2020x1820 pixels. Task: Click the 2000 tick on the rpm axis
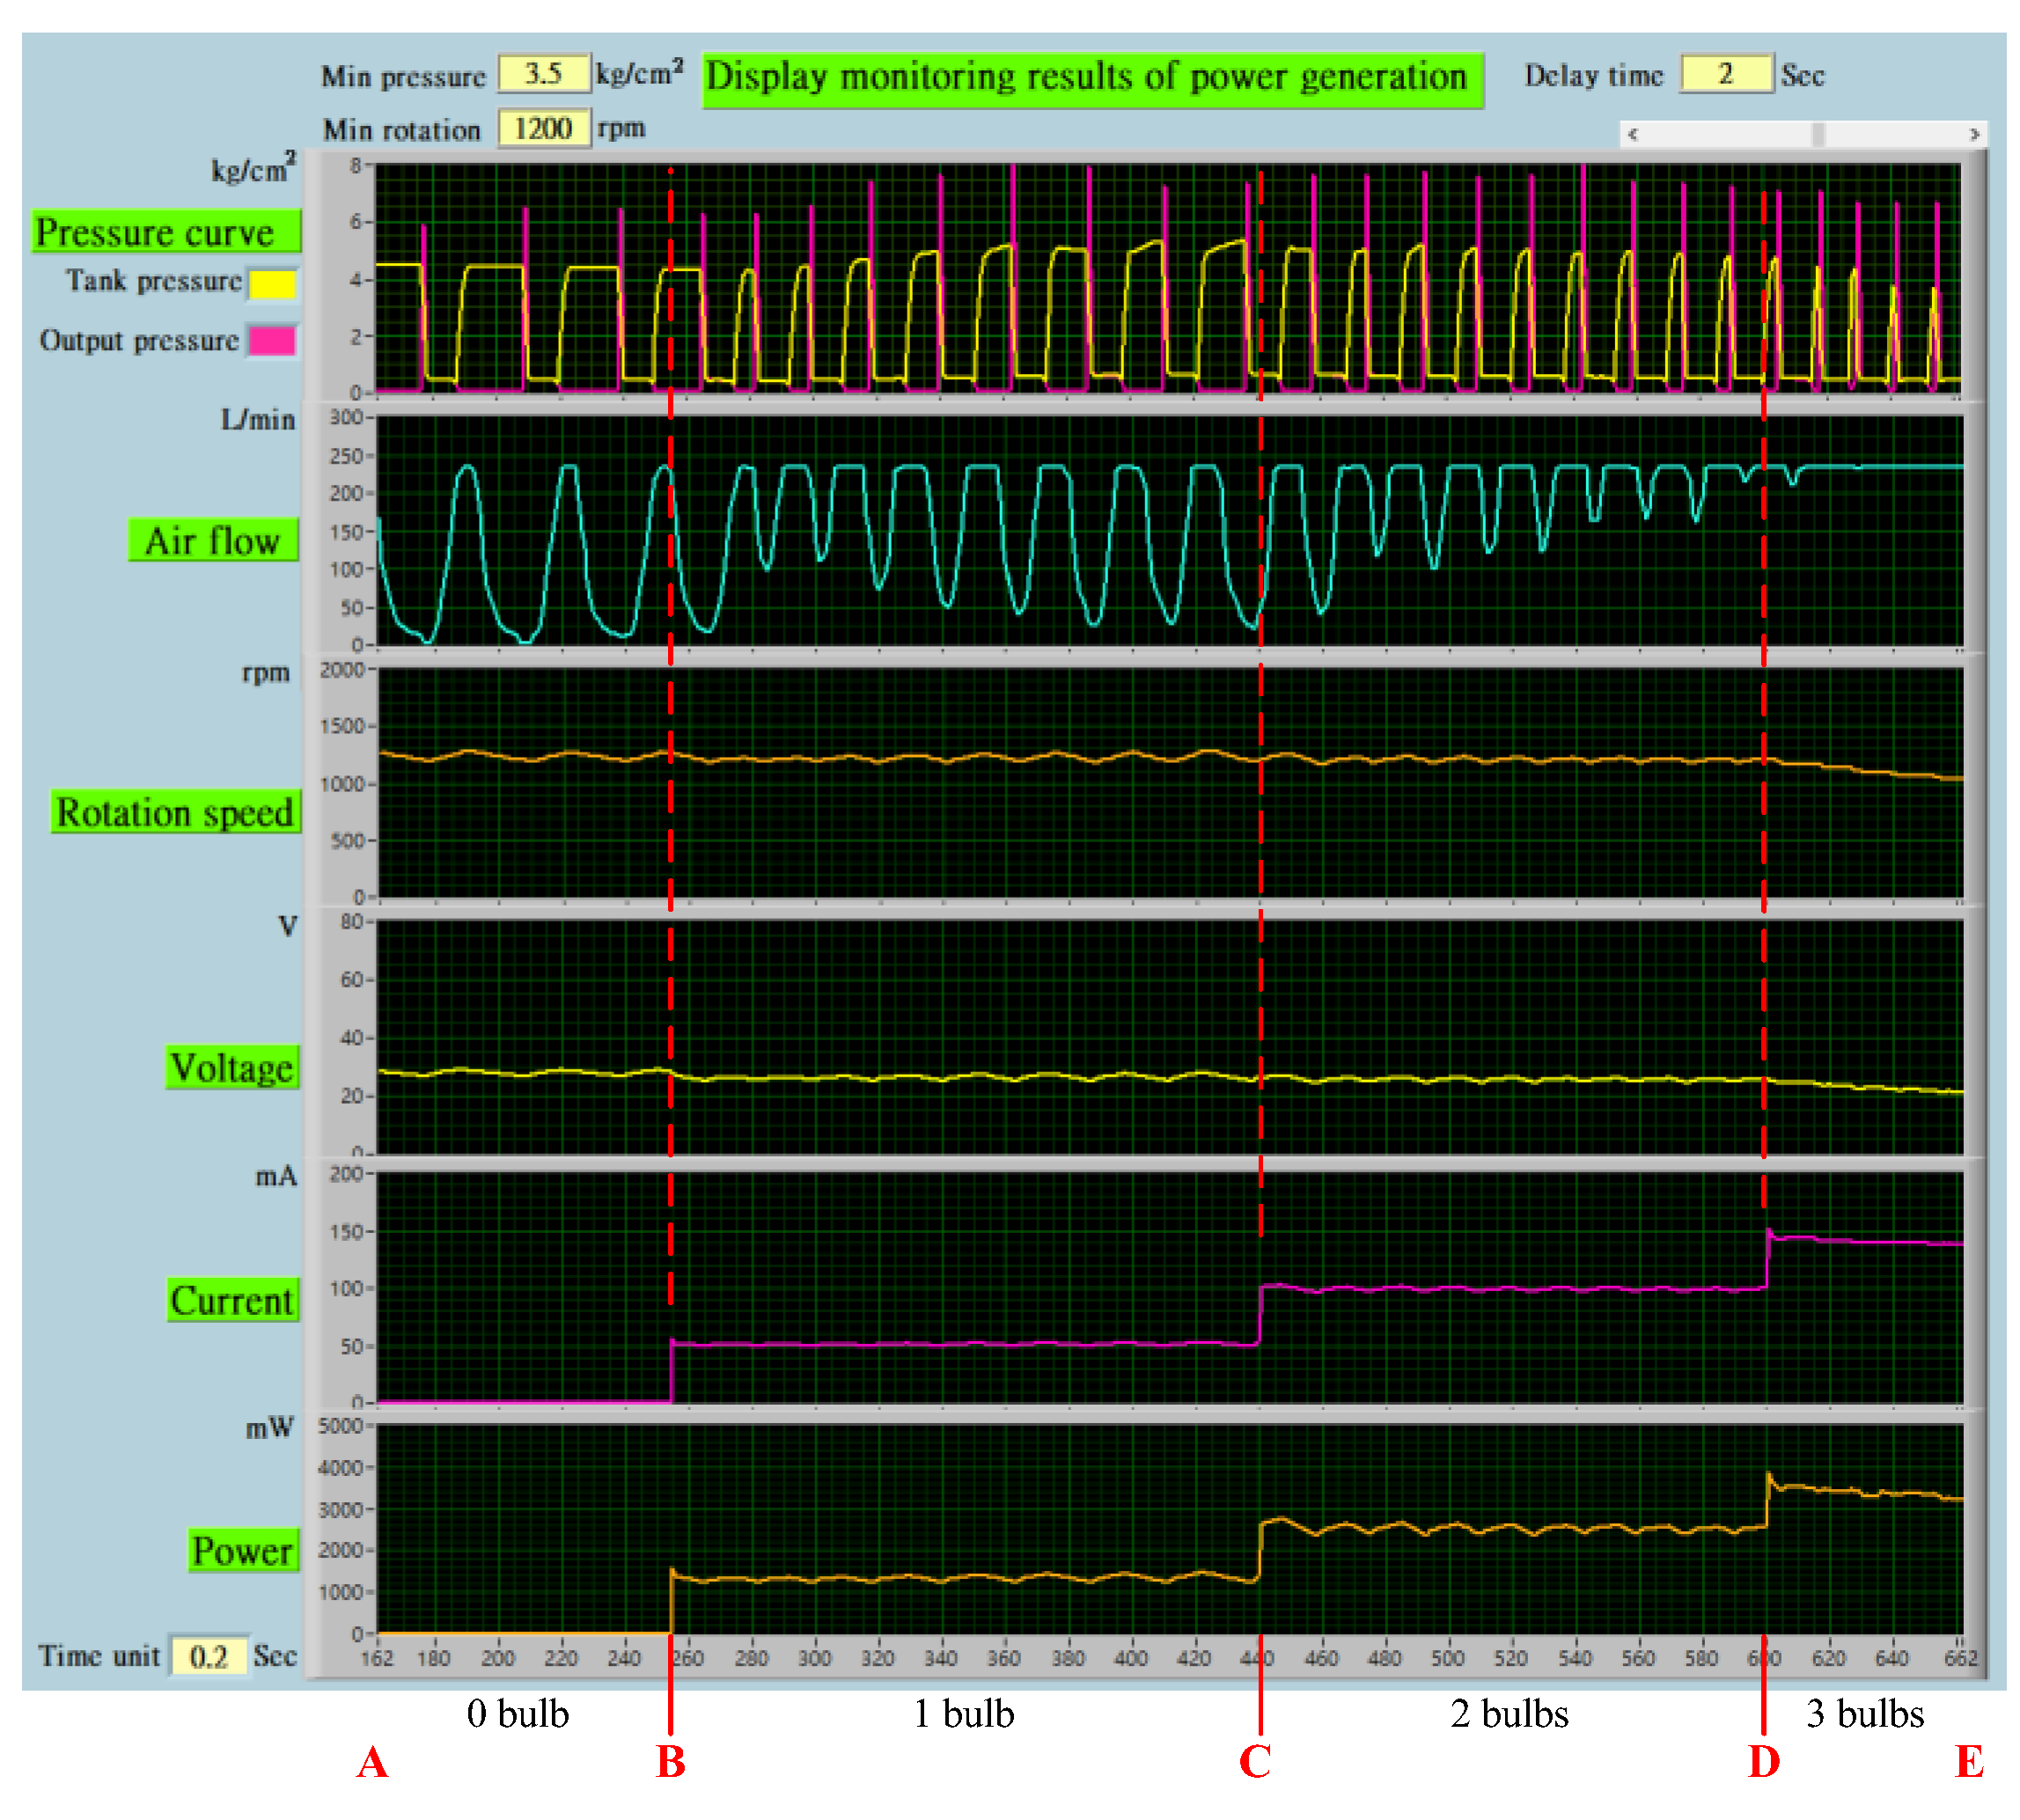341,670
